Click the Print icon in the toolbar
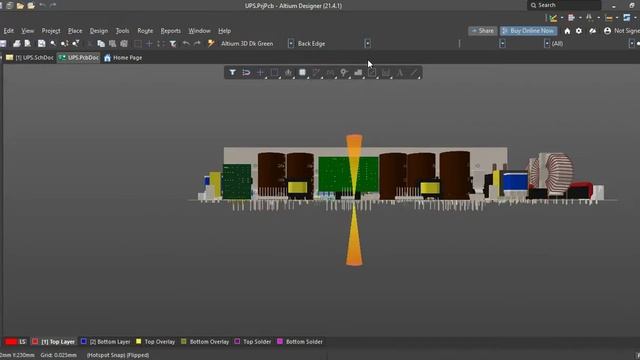Screen dimensions: 640x360 pos(17,44)
